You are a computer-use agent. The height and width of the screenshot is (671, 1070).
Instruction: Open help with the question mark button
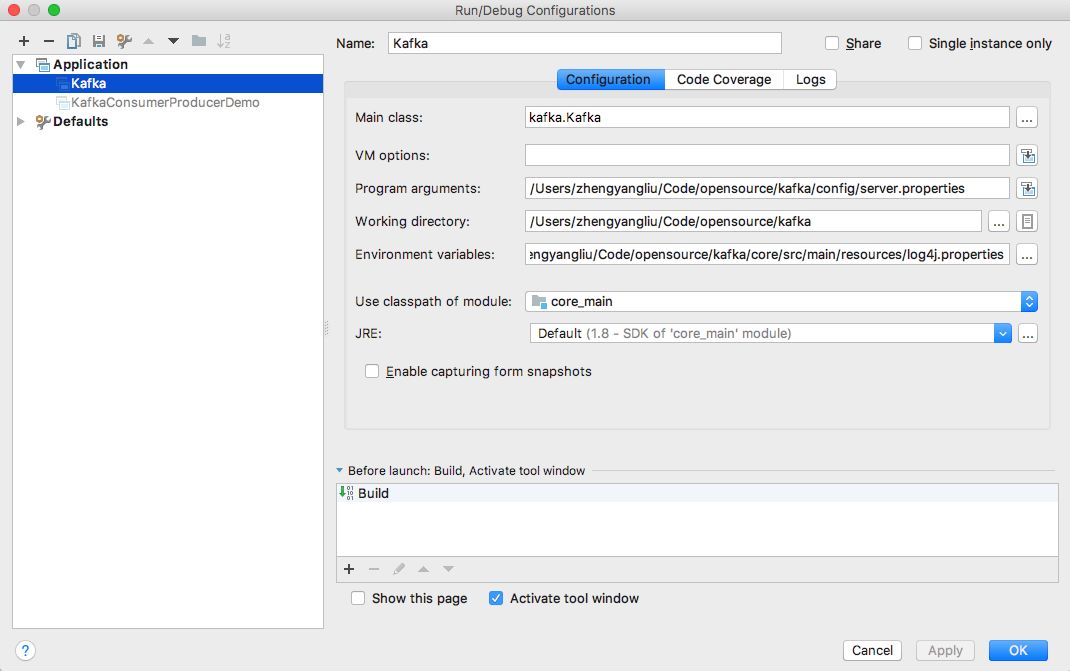[25, 651]
